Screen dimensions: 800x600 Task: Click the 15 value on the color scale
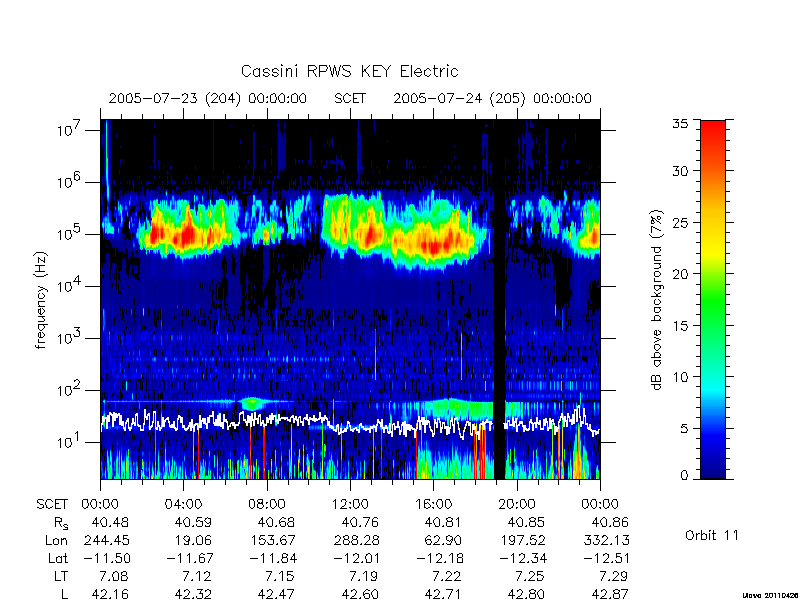point(681,325)
